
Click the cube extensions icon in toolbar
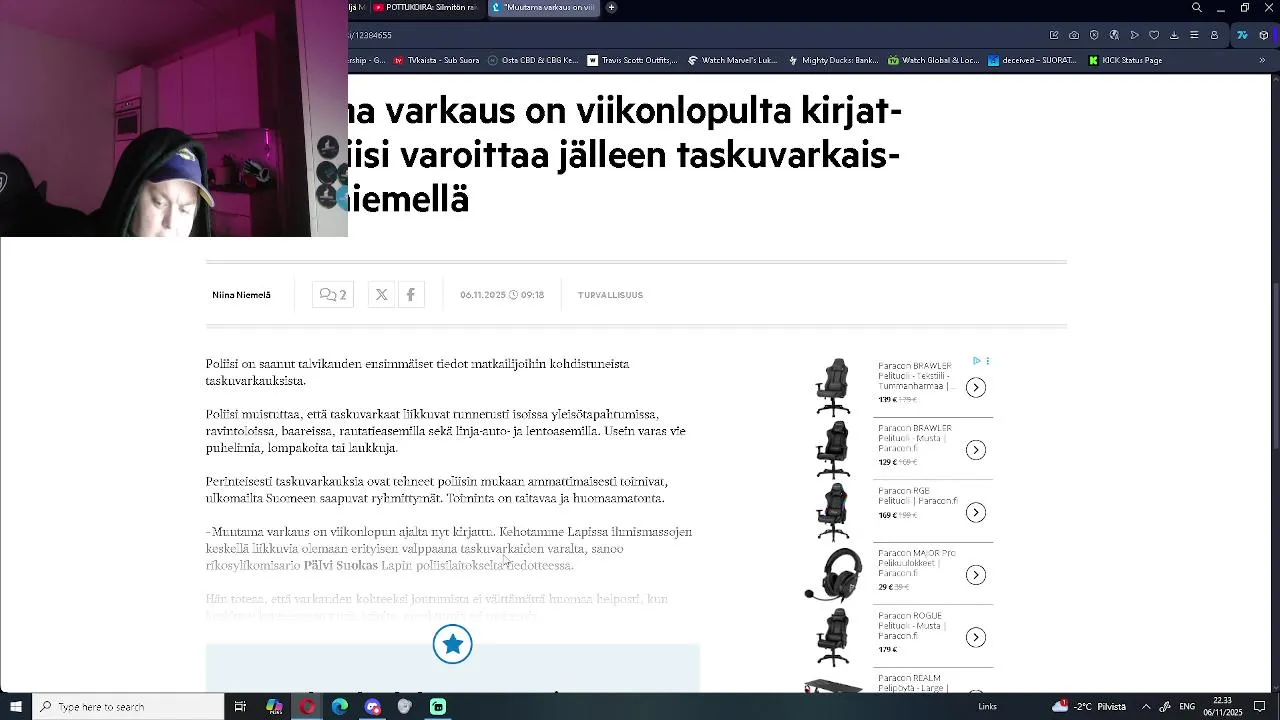(1264, 35)
